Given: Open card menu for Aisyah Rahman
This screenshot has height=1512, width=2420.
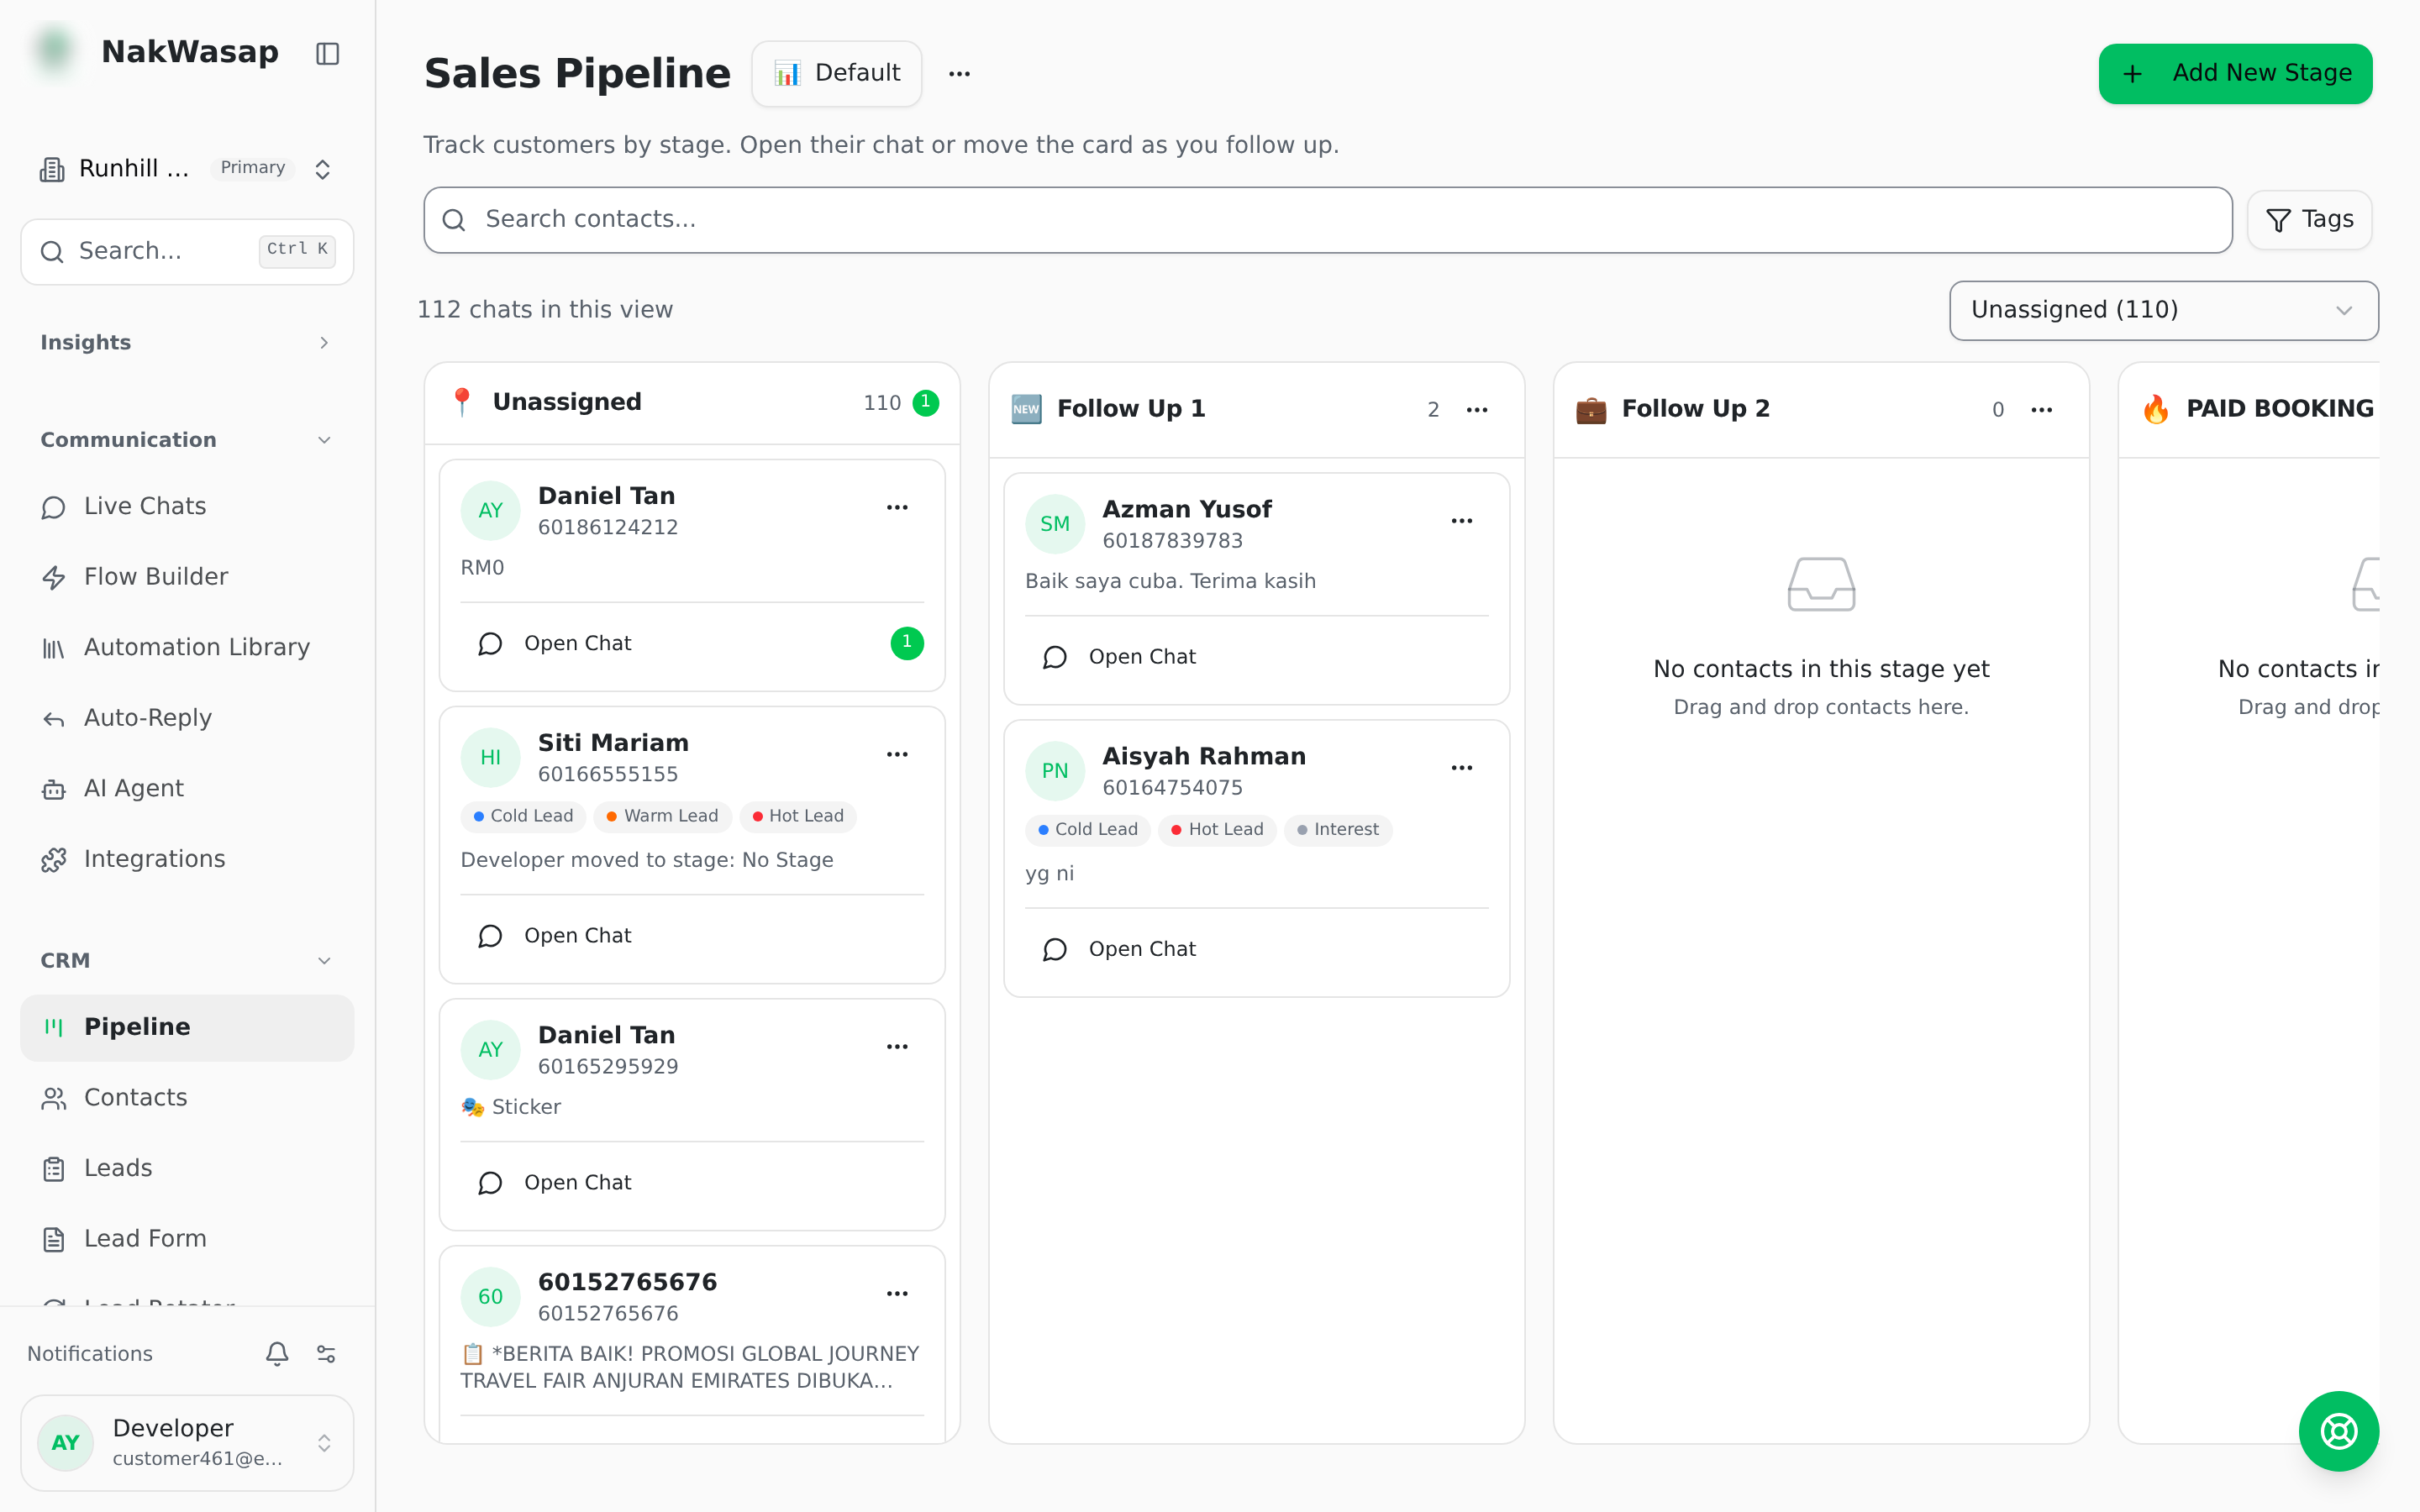Looking at the screenshot, I should [1462, 768].
